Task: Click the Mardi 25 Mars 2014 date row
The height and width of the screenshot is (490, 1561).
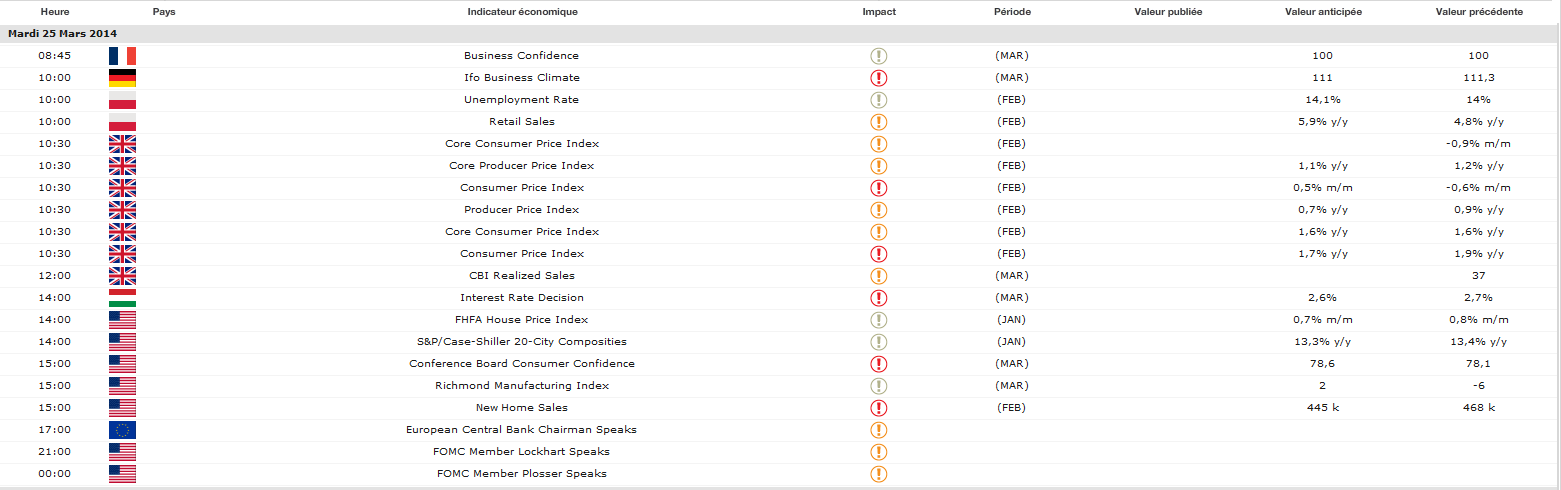Action: tap(62, 34)
